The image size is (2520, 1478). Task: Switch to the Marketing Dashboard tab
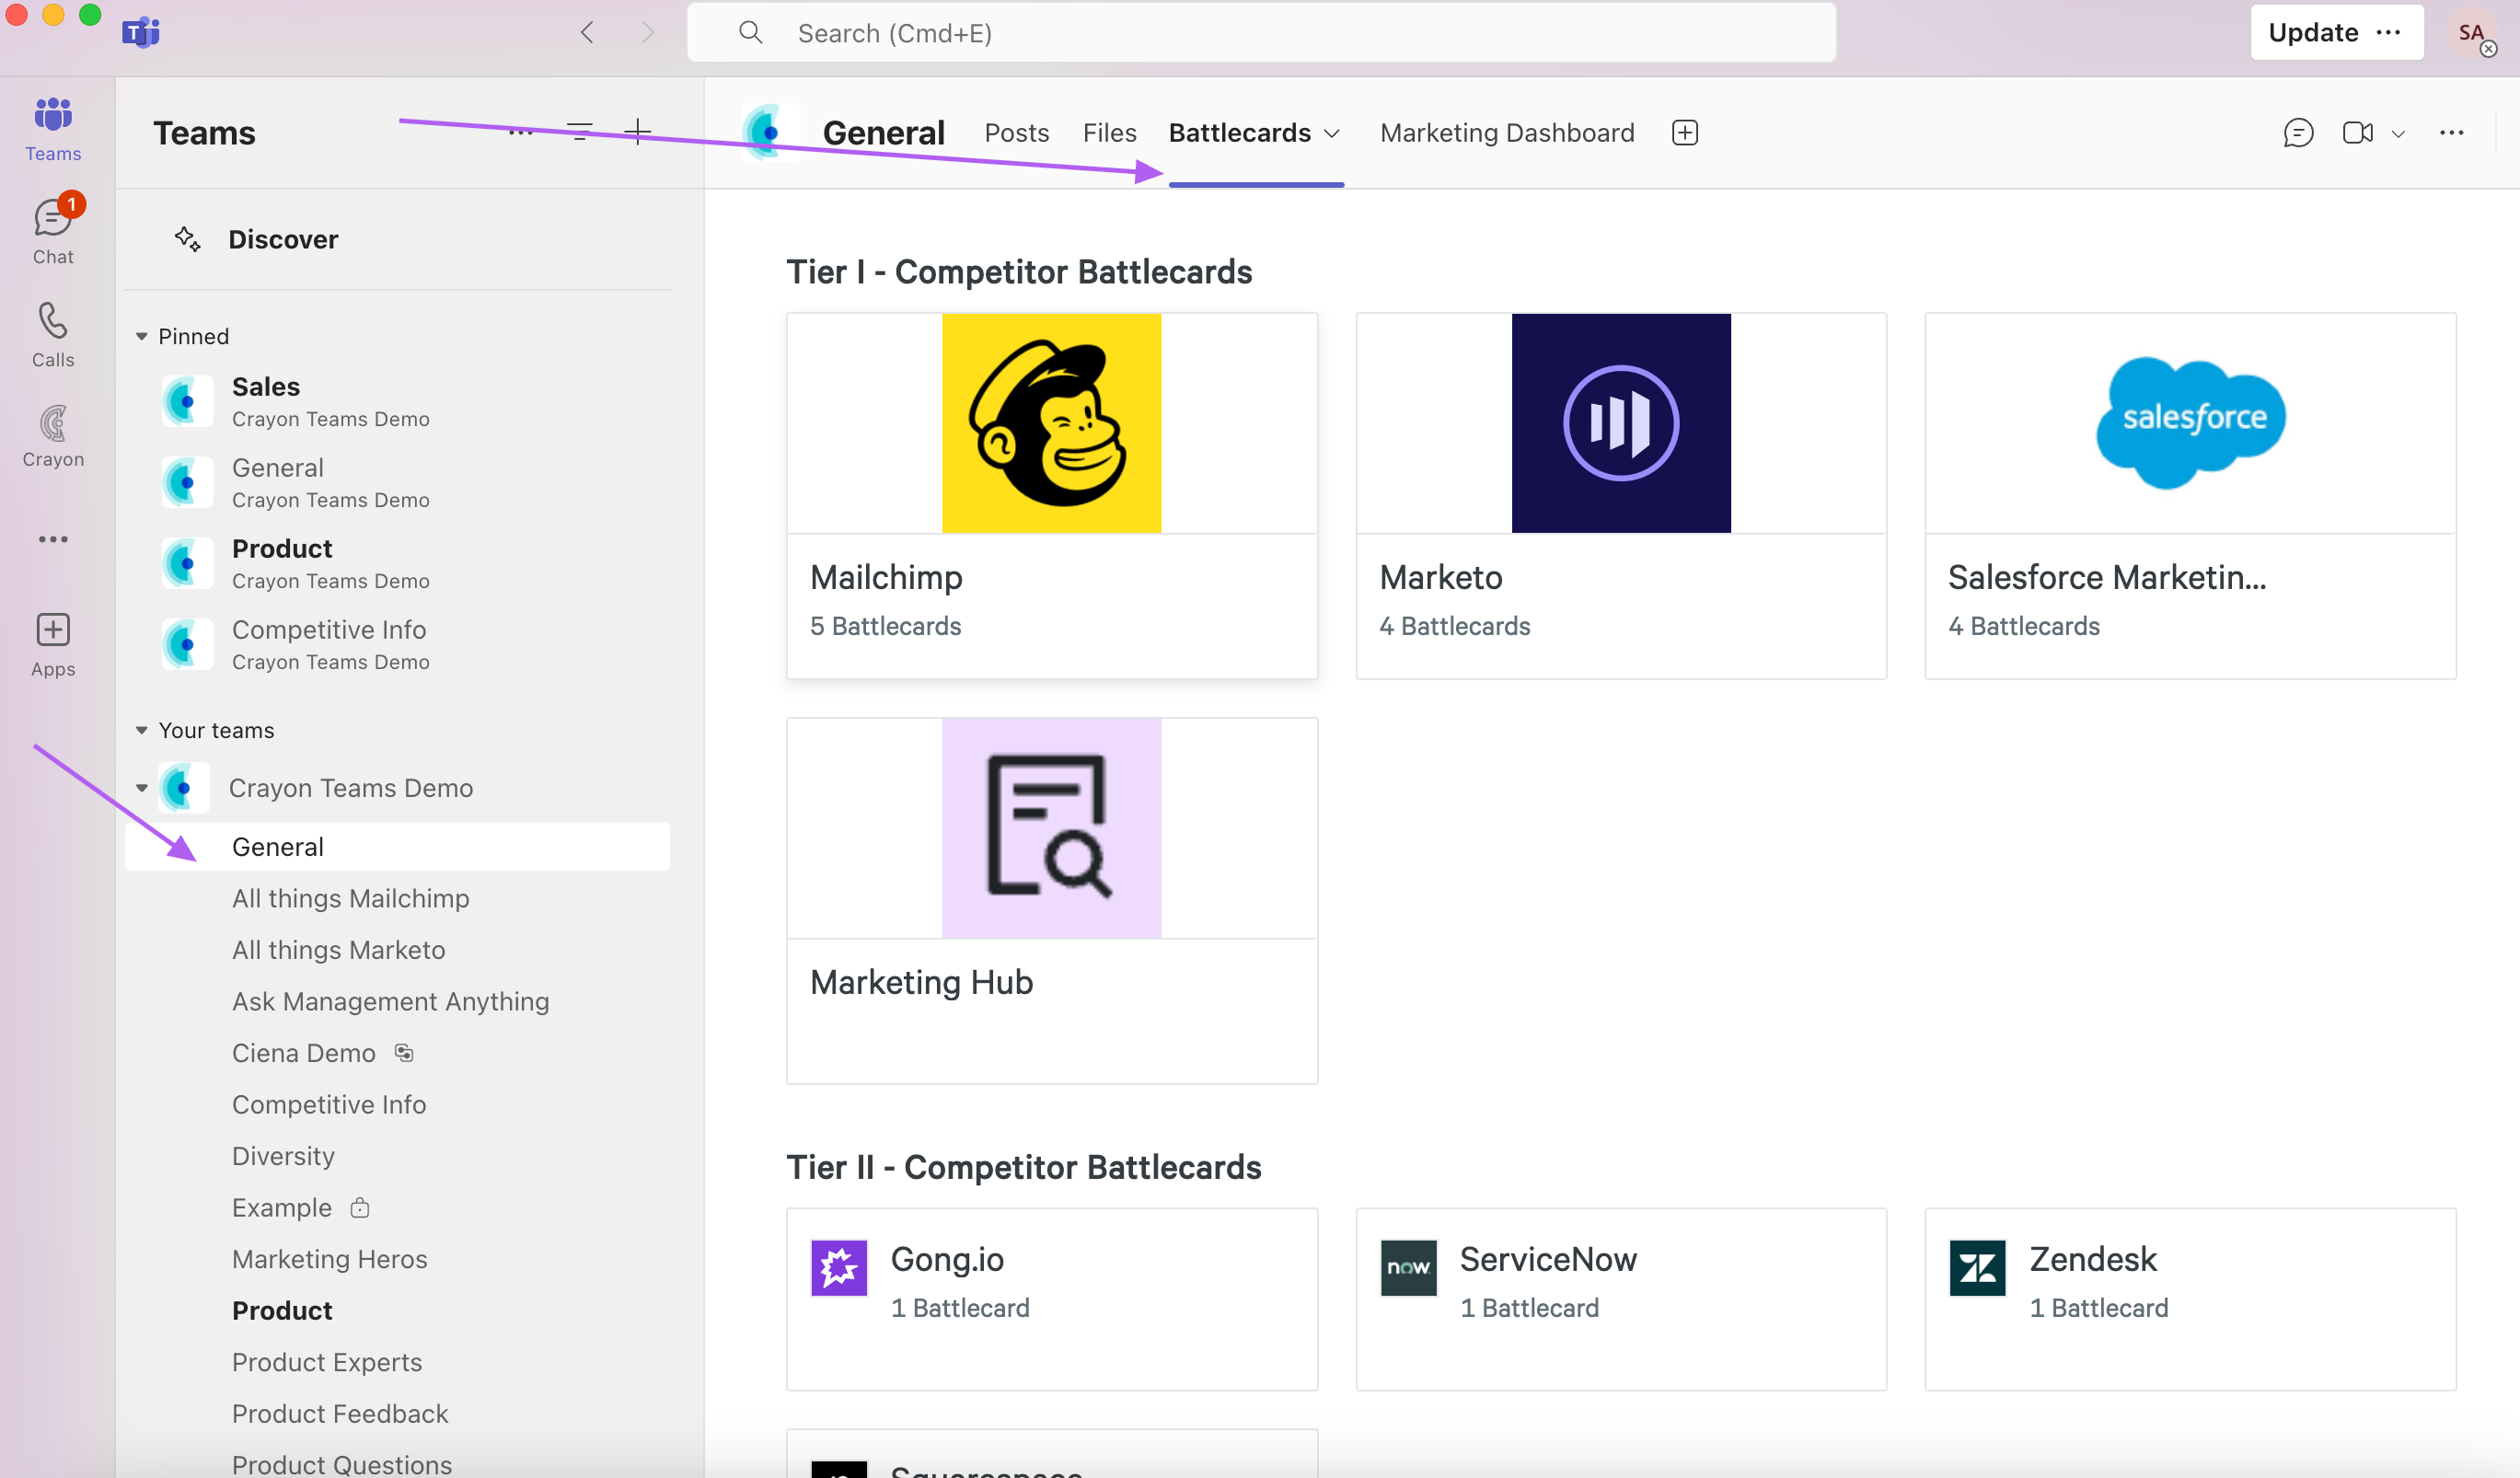click(1506, 133)
